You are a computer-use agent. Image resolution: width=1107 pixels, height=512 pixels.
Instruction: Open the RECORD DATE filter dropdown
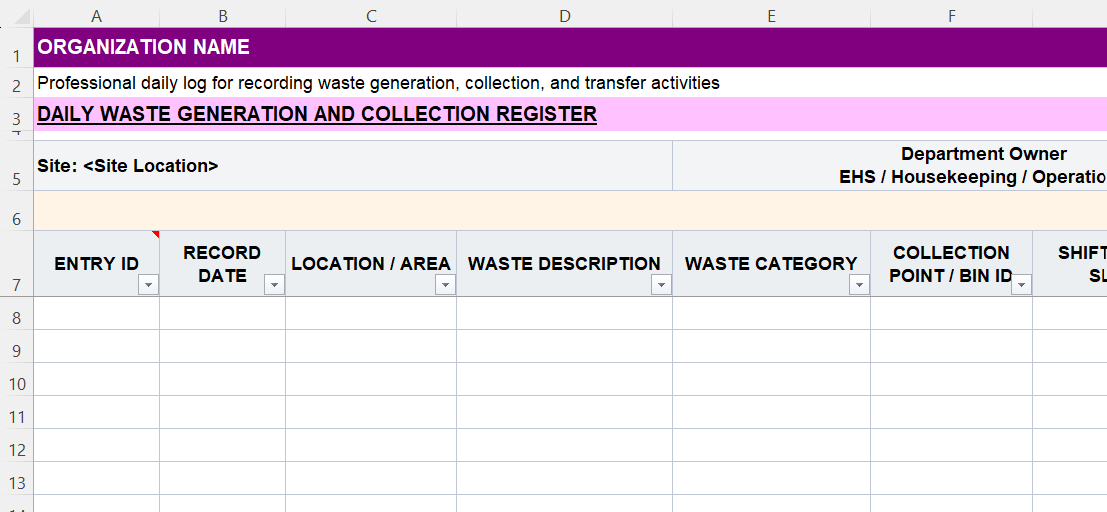274,285
